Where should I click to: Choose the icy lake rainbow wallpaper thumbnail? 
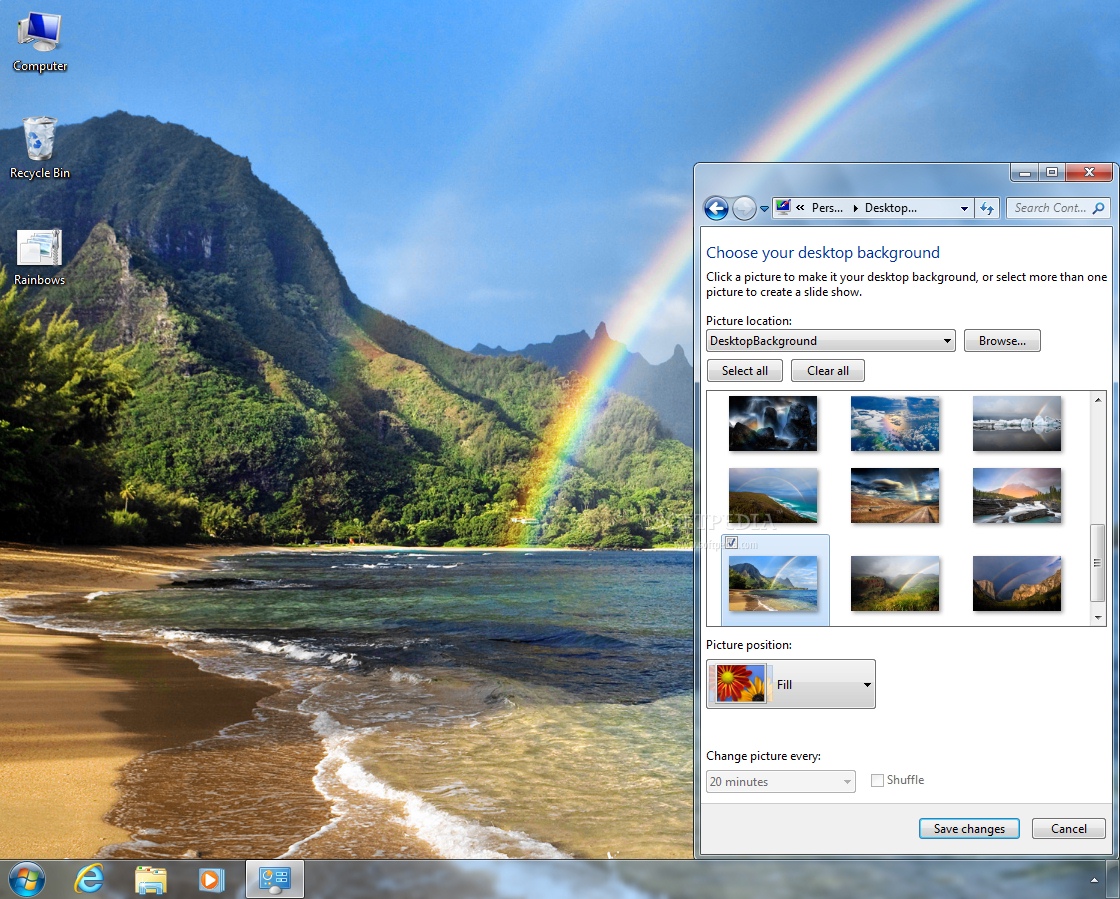[x=1017, y=423]
